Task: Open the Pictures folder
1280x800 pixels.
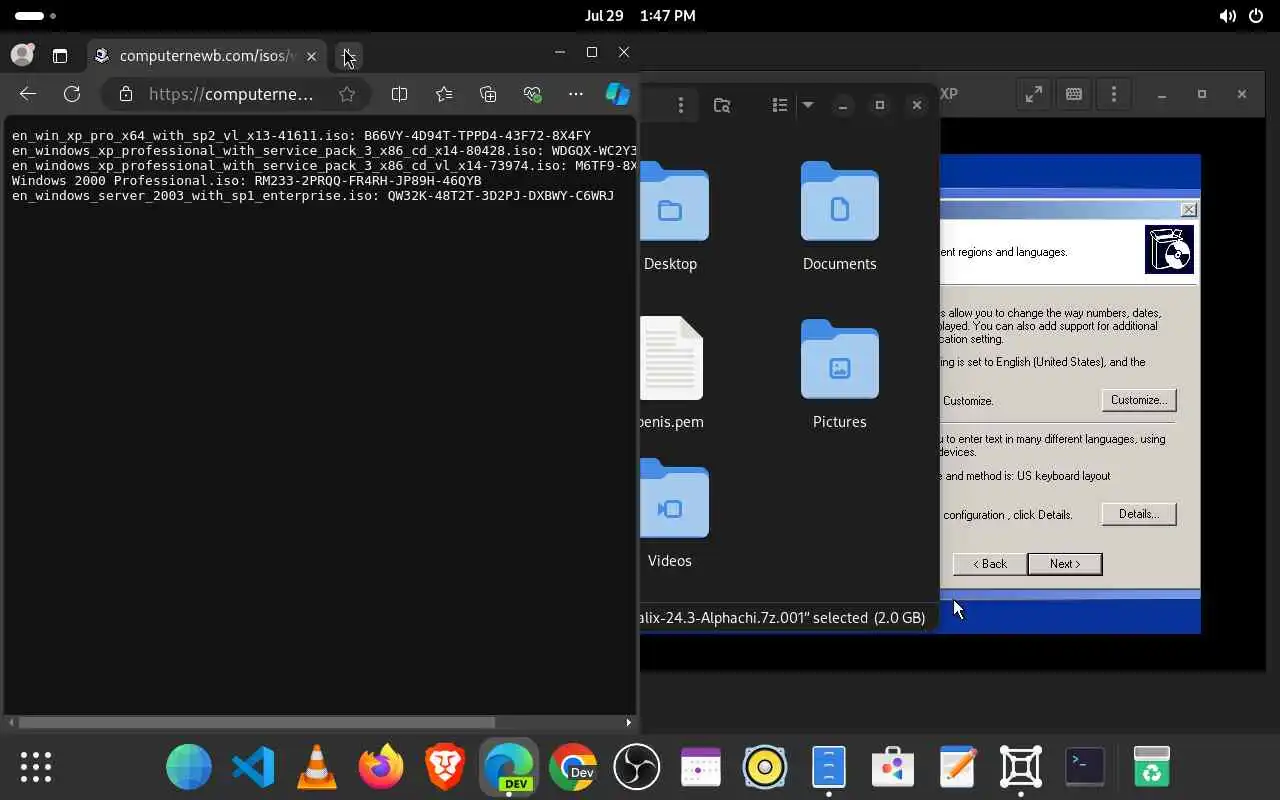Action: coord(840,375)
